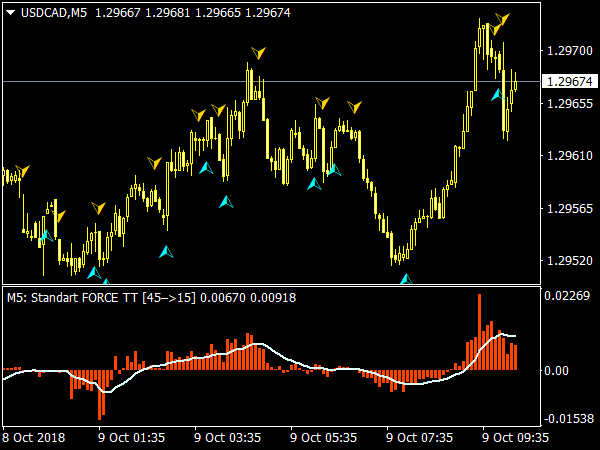Click the 9 Oct 07:35 time label
The image size is (600, 450).
(419, 437)
